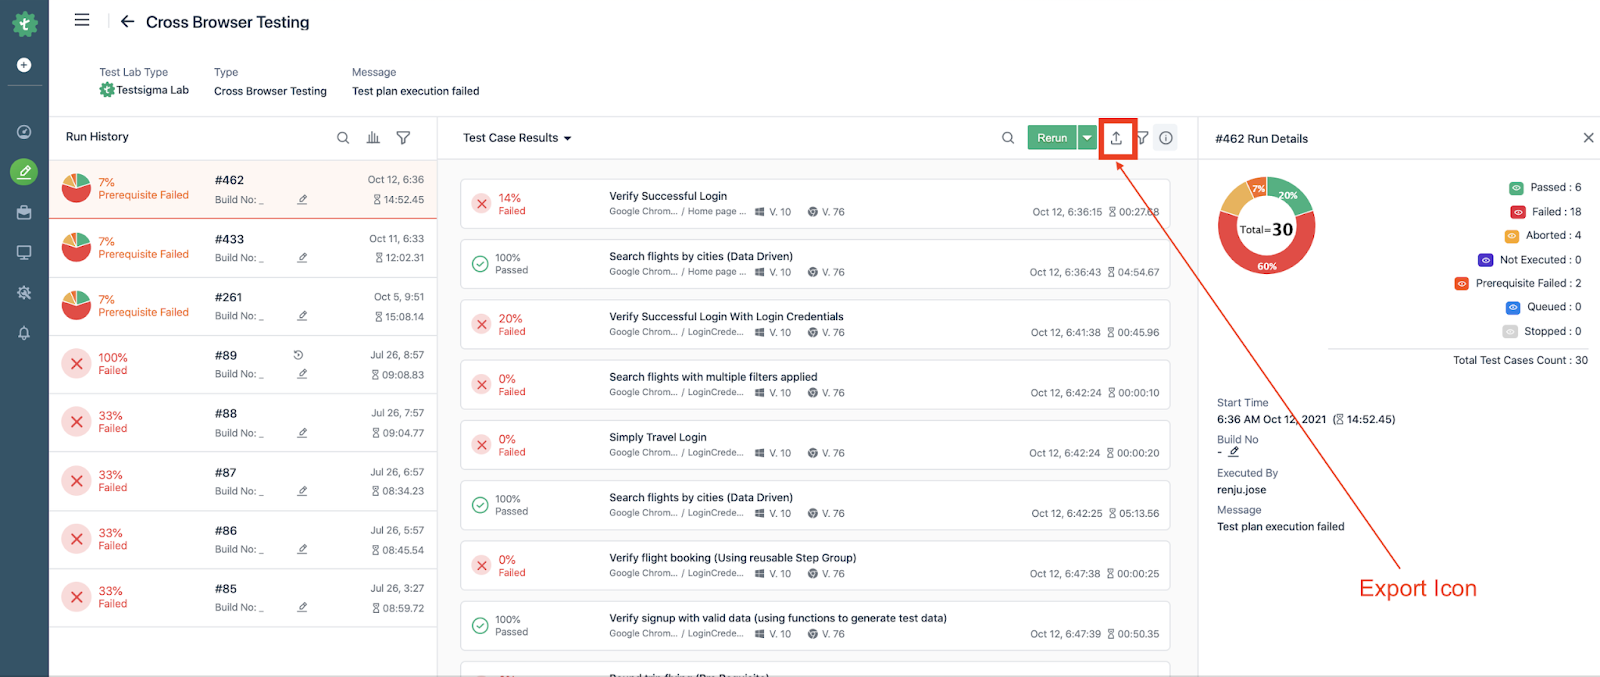Select run #89 in Run History
The height and width of the screenshot is (677, 1600).
click(243, 364)
